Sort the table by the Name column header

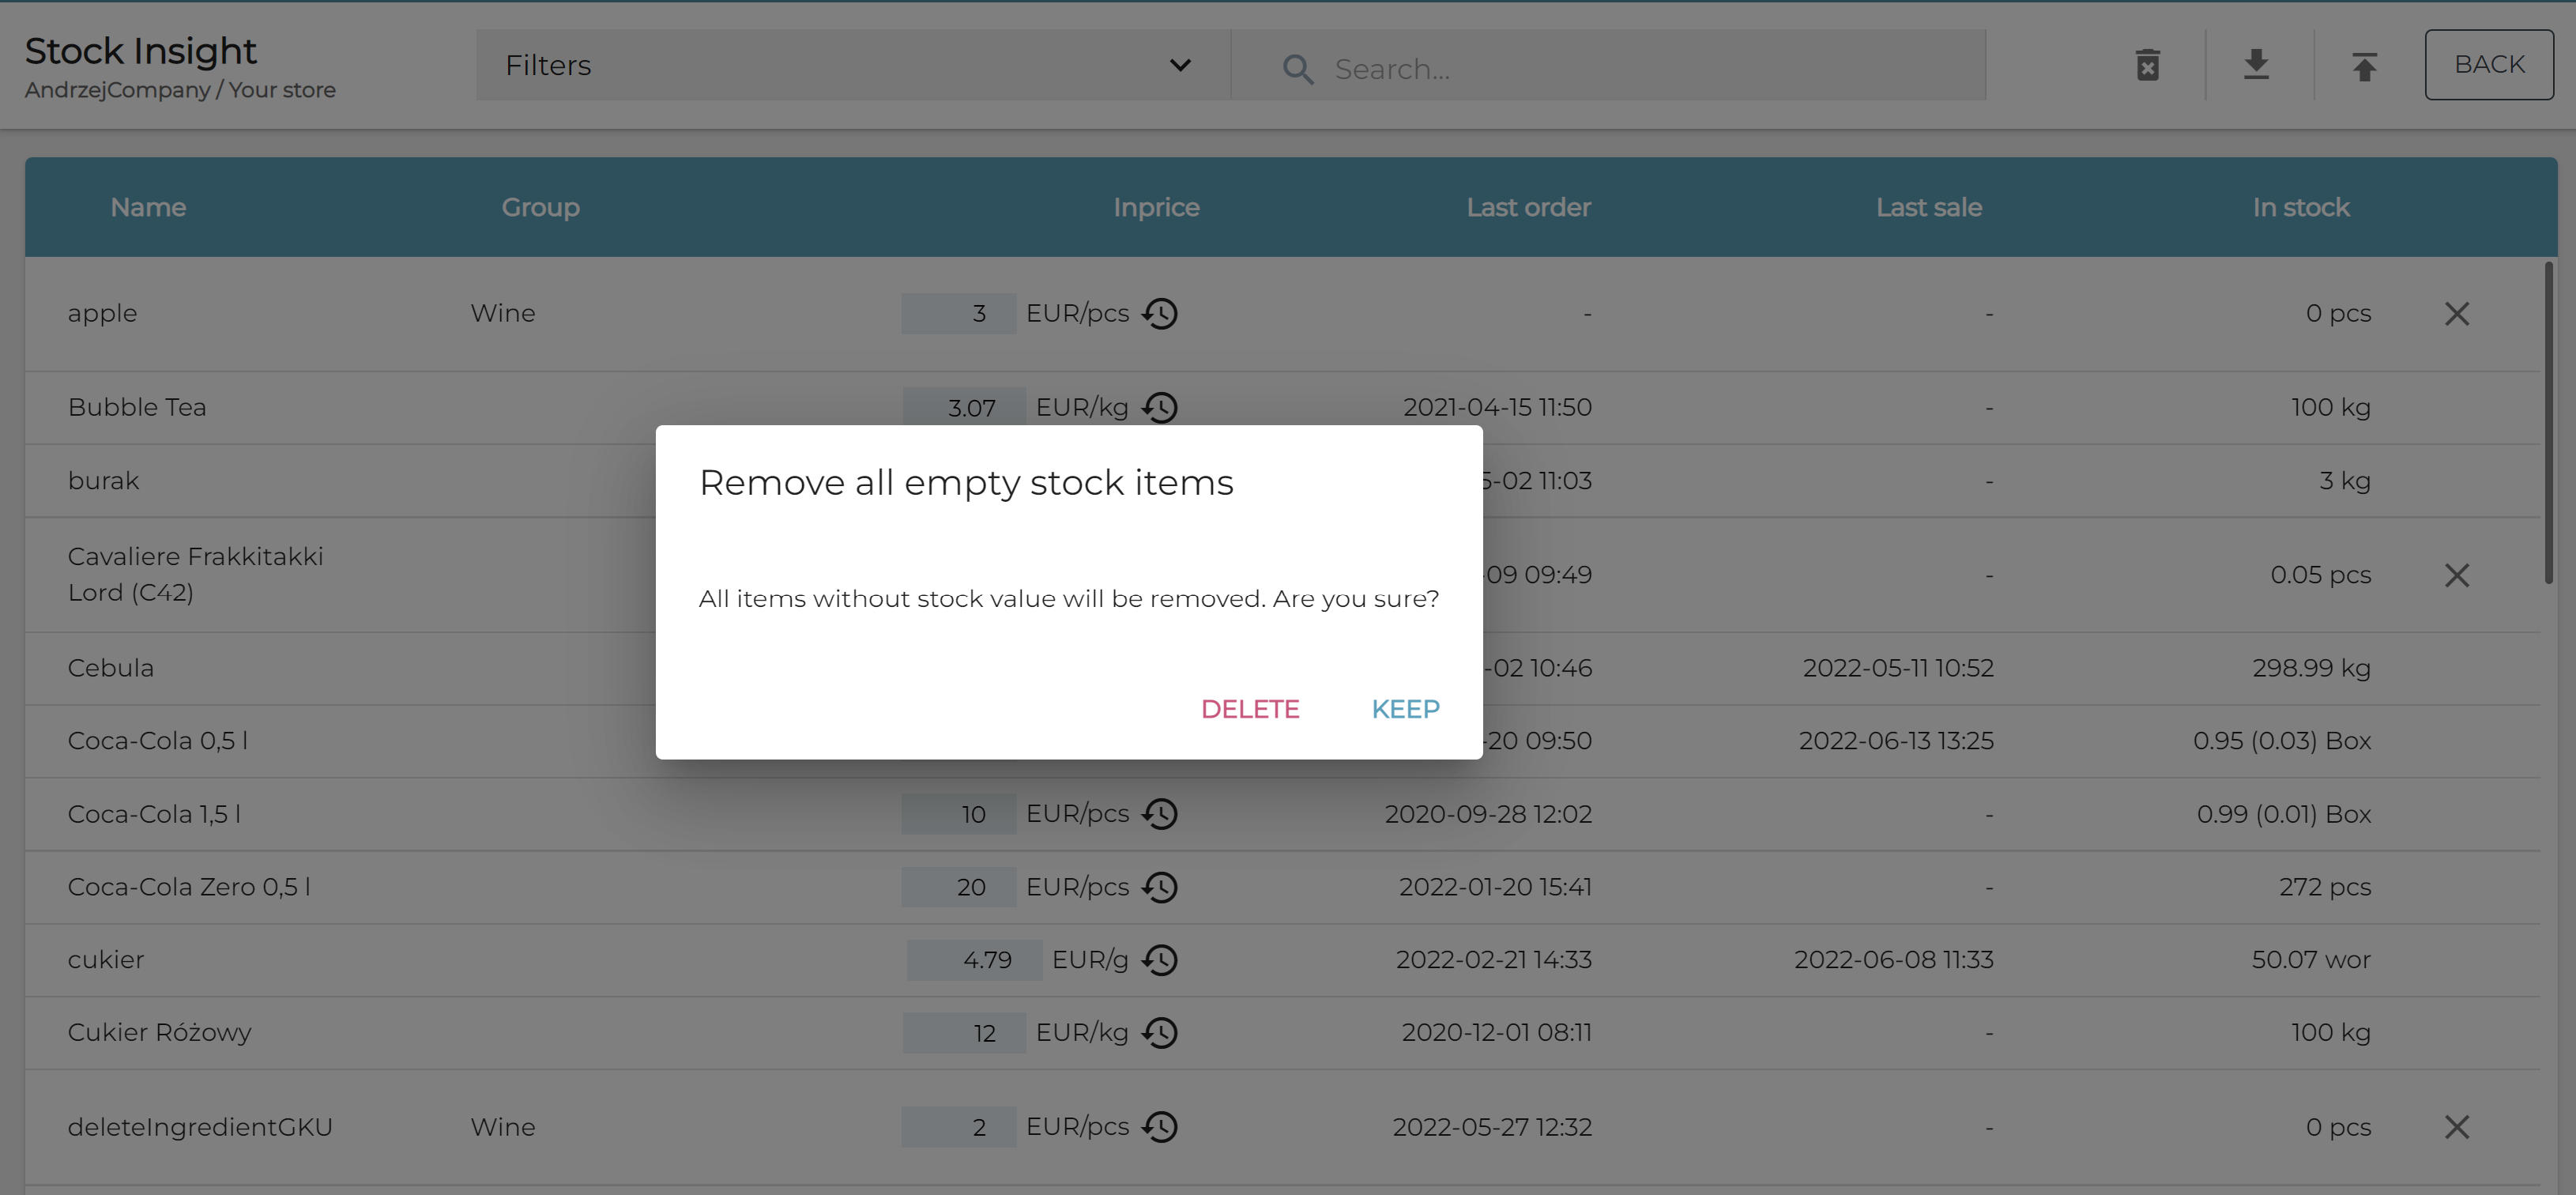click(x=148, y=207)
